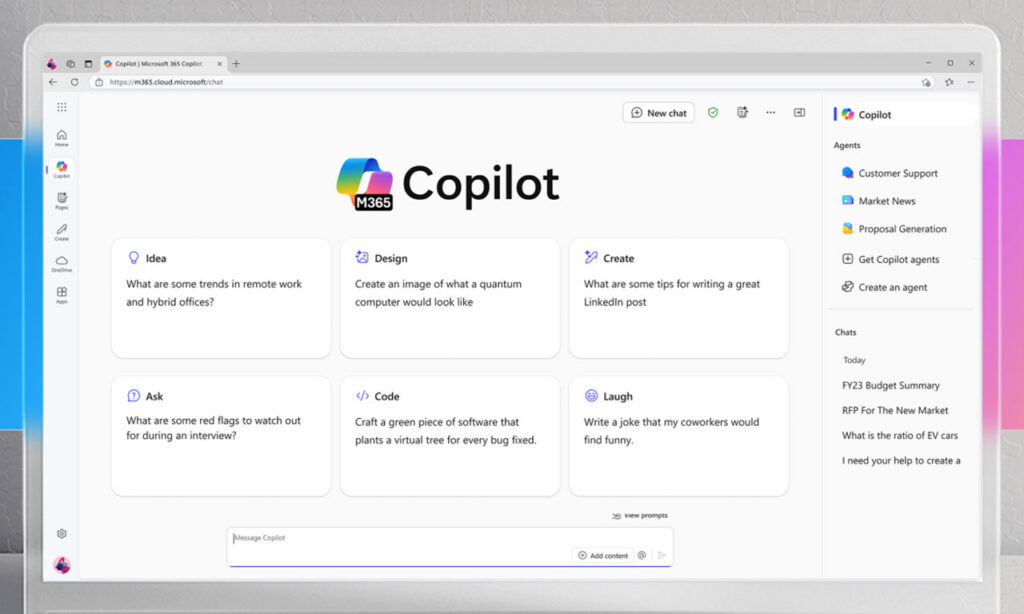Viewport: 1024px width, 614px height.
Task: Click the tab actions icon in title bar
Action: pos(88,63)
